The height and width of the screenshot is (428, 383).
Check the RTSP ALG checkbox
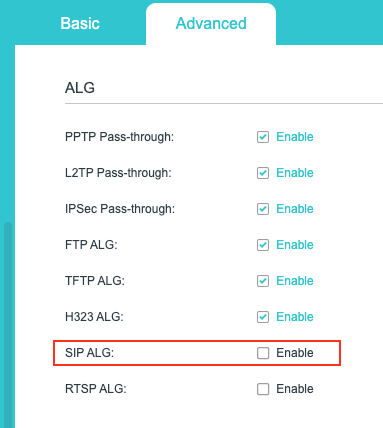pos(263,389)
